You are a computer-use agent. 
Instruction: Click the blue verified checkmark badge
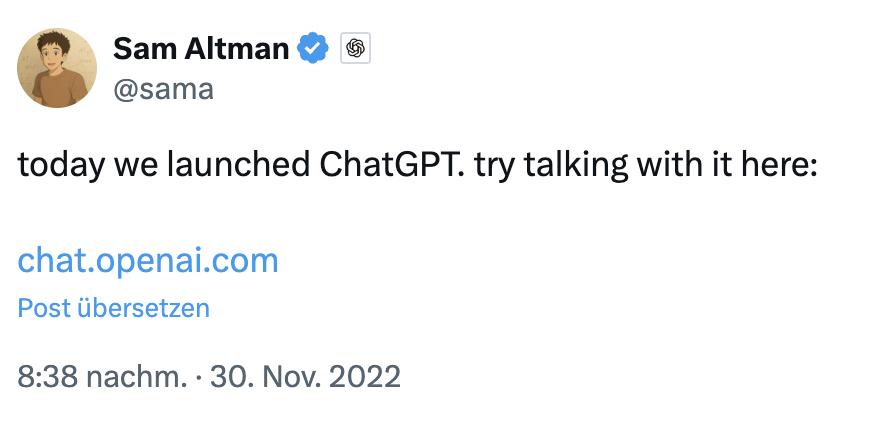tap(314, 47)
